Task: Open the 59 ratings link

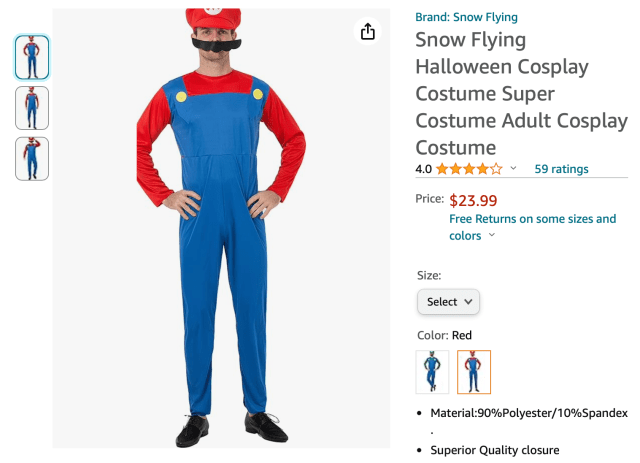Action: pos(561,169)
